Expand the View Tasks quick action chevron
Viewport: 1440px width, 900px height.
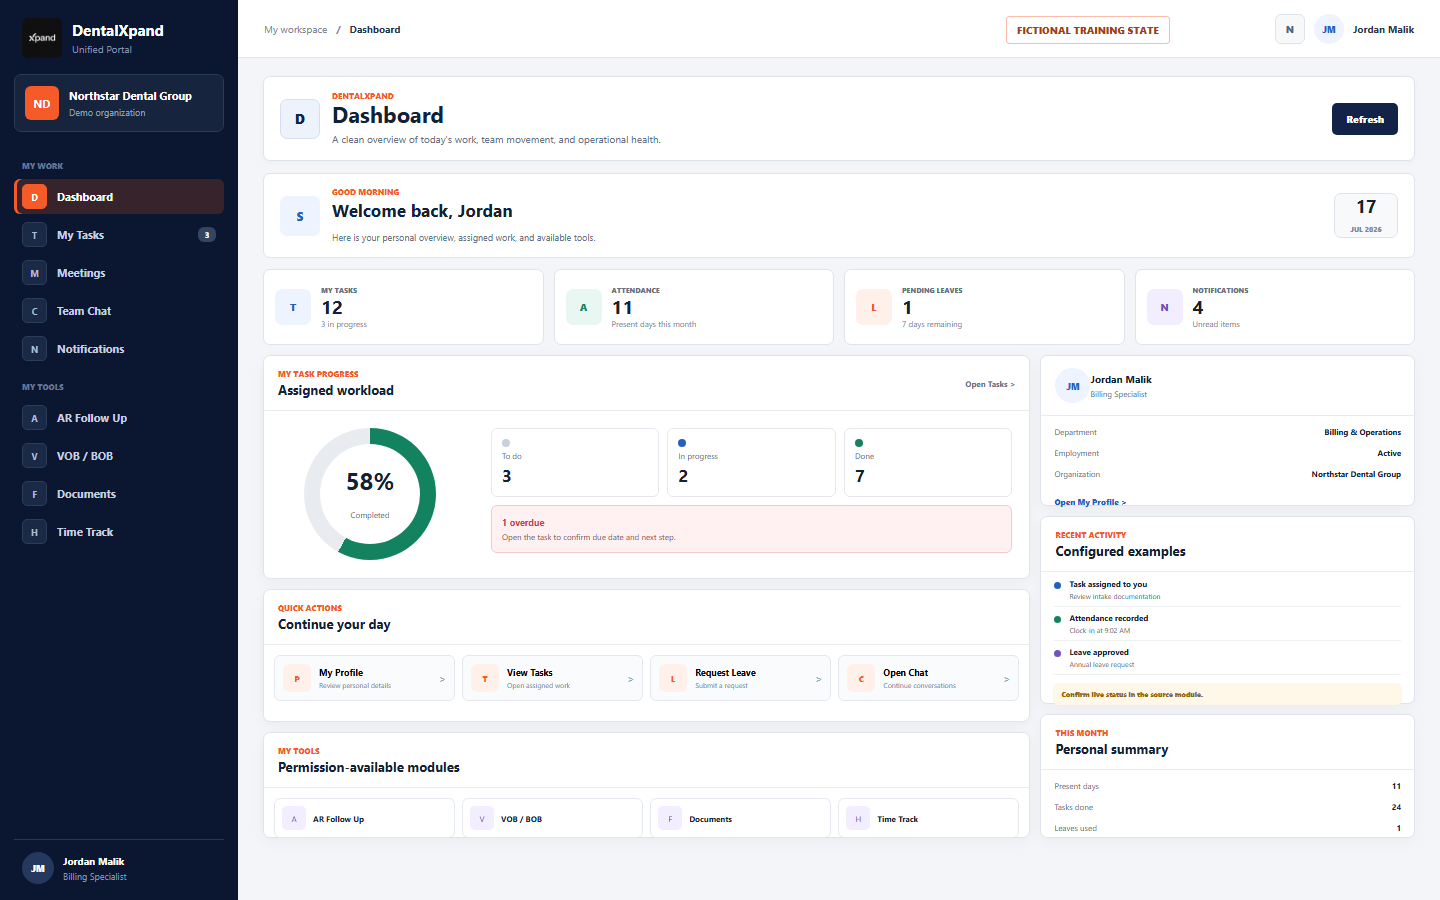click(x=630, y=679)
